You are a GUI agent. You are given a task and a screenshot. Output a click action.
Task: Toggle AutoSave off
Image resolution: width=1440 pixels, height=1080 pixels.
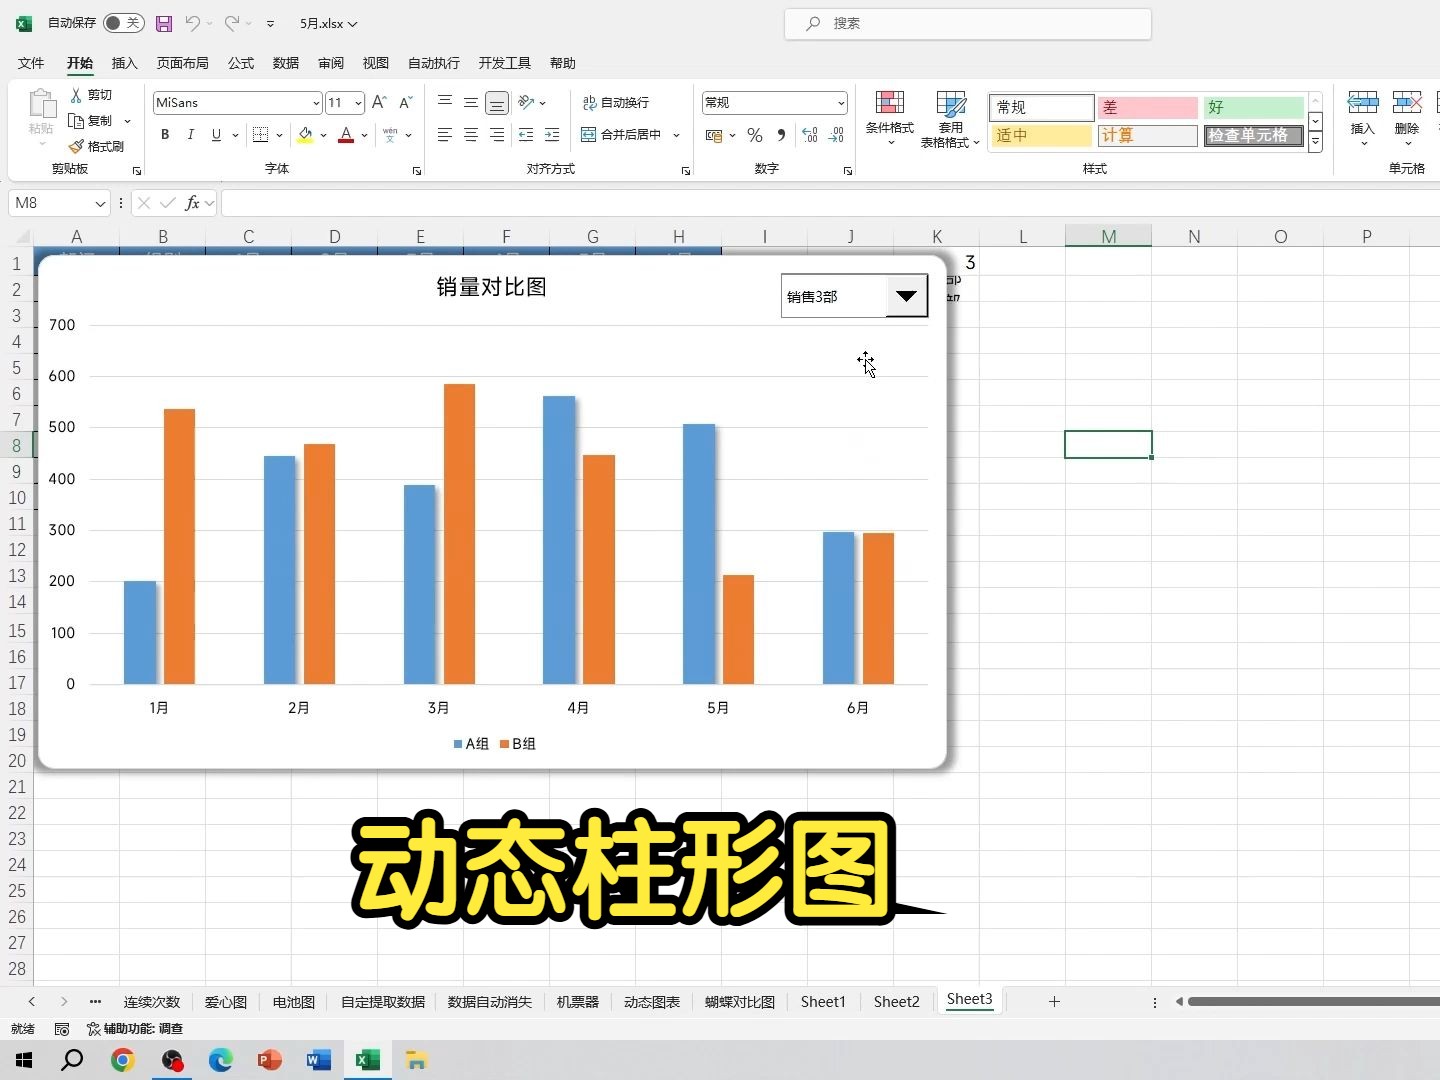pos(123,22)
